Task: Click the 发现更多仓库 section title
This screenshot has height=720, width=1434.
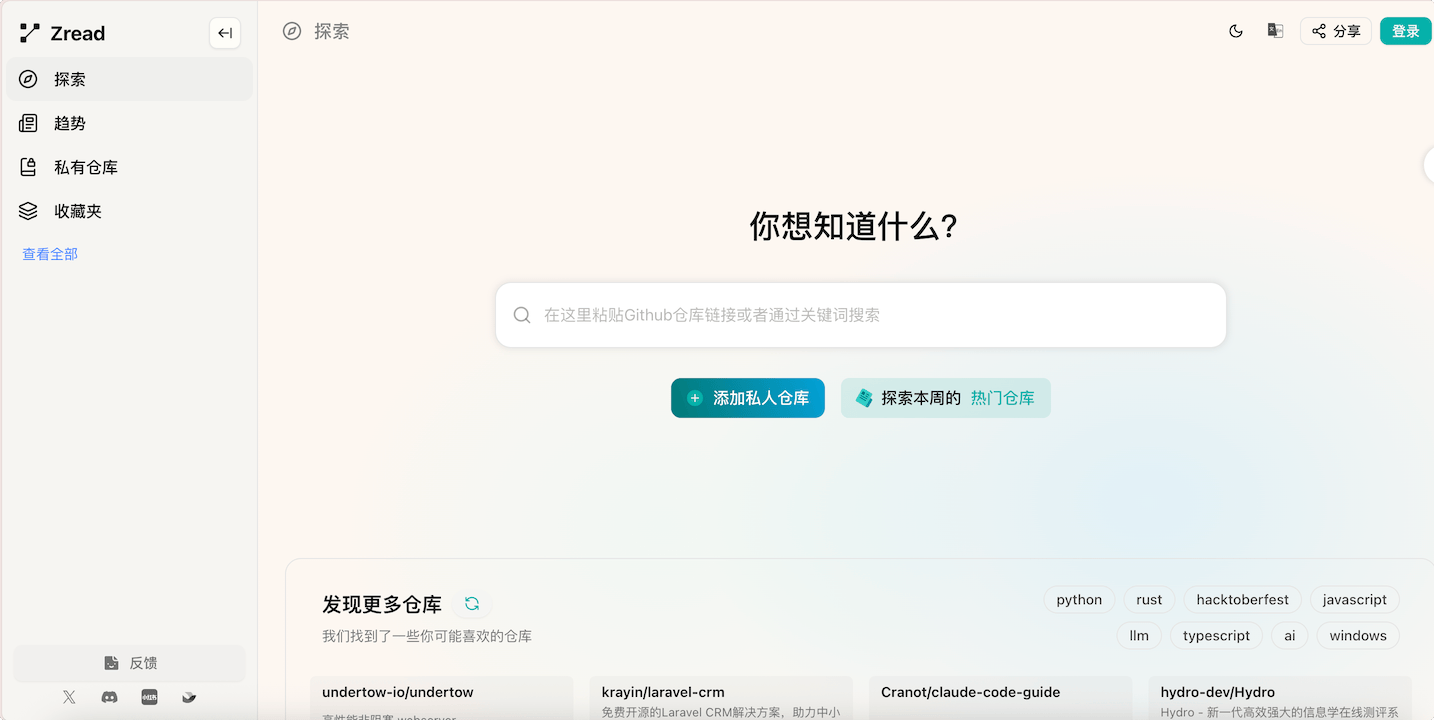Action: (x=382, y=604)
